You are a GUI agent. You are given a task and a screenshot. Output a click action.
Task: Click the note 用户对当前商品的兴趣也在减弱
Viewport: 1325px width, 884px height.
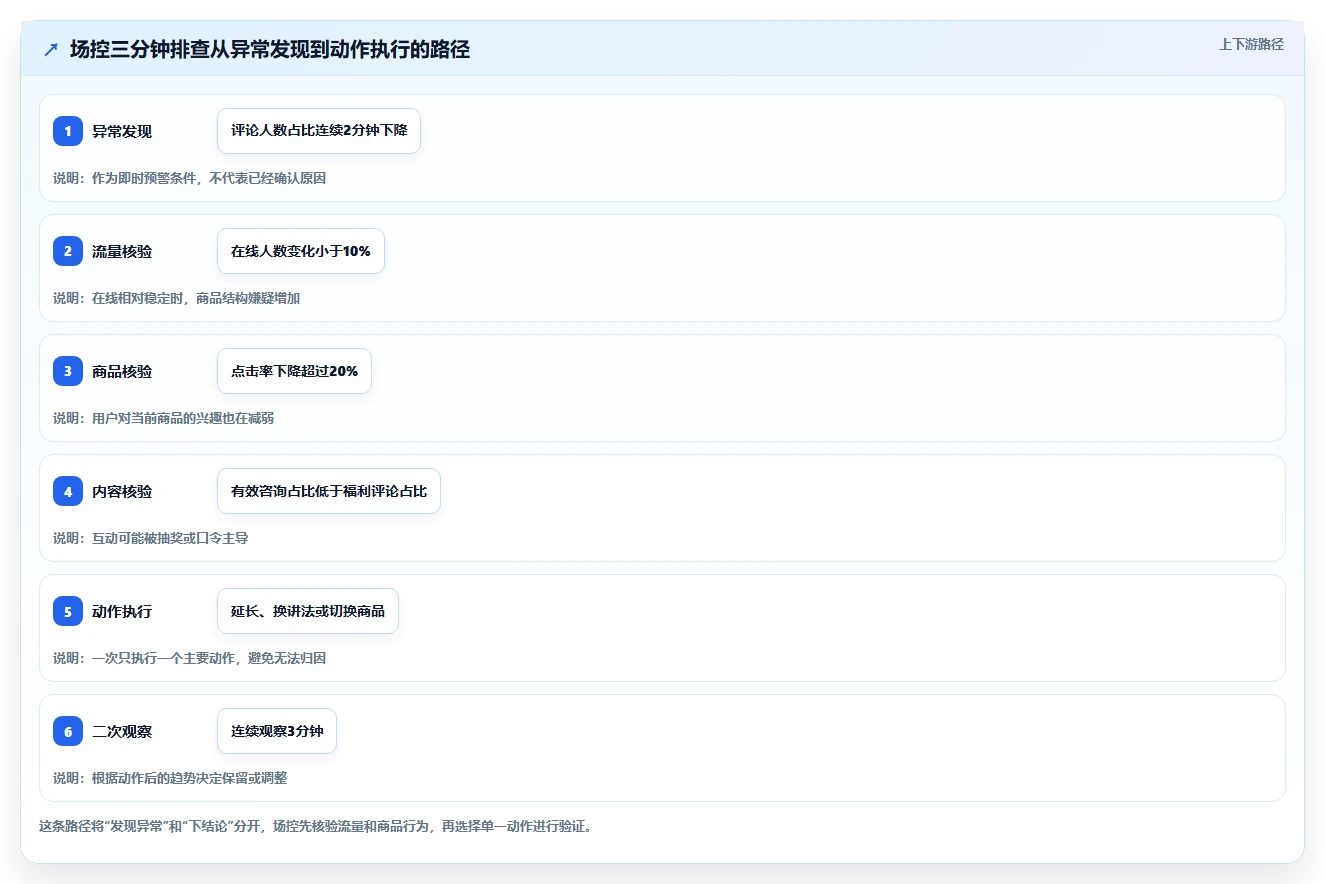pyautogui.click(x=183, y=418)
